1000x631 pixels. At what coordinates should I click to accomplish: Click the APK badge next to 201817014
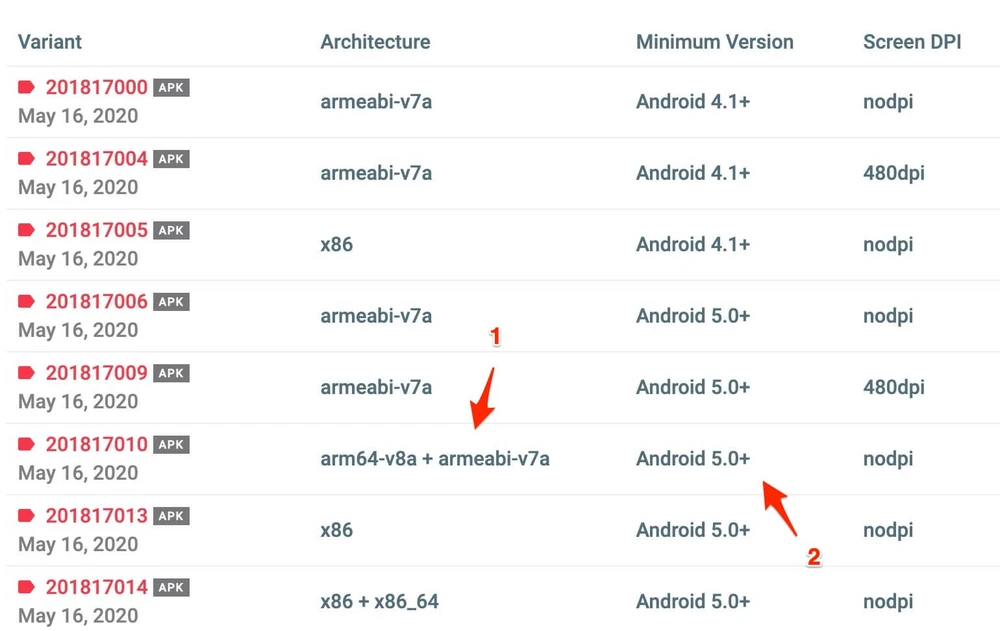(x=171, y=587)
